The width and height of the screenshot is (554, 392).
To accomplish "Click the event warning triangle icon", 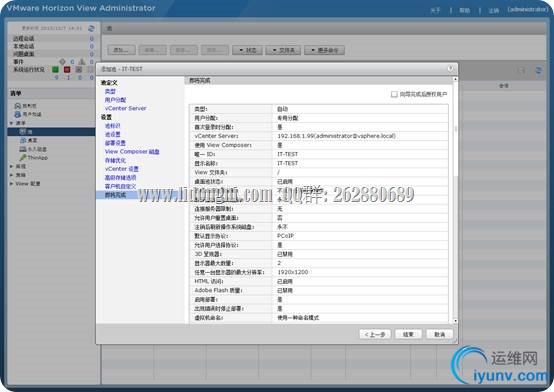I will (82, 62).
